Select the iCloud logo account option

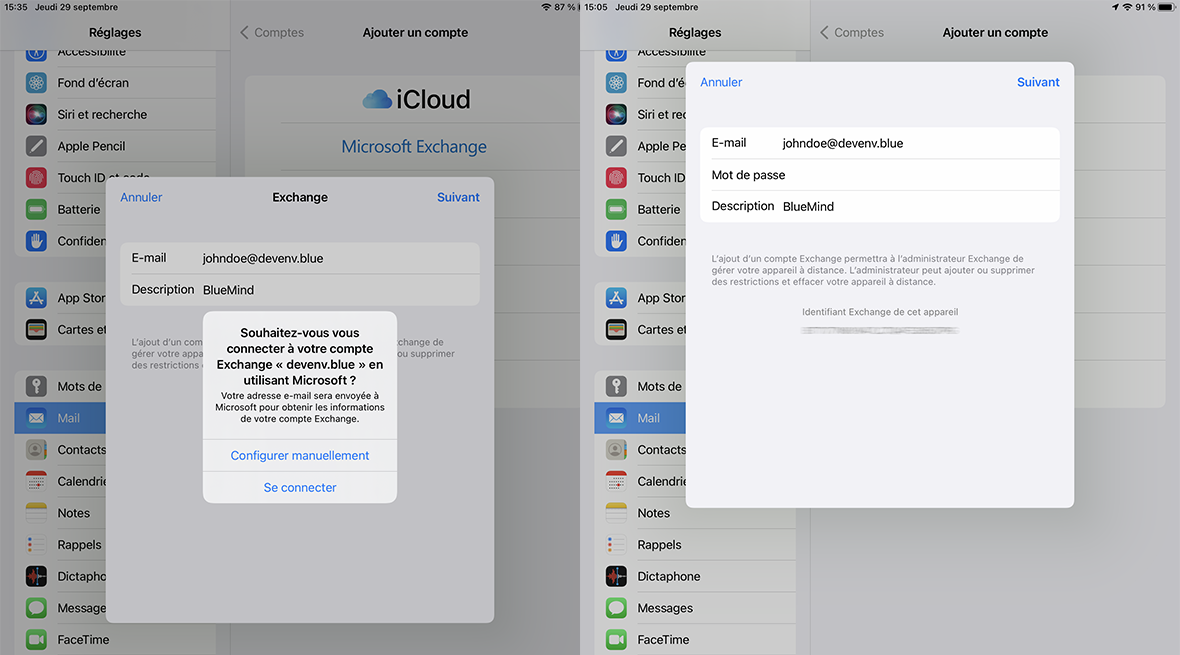click(415, 100)
